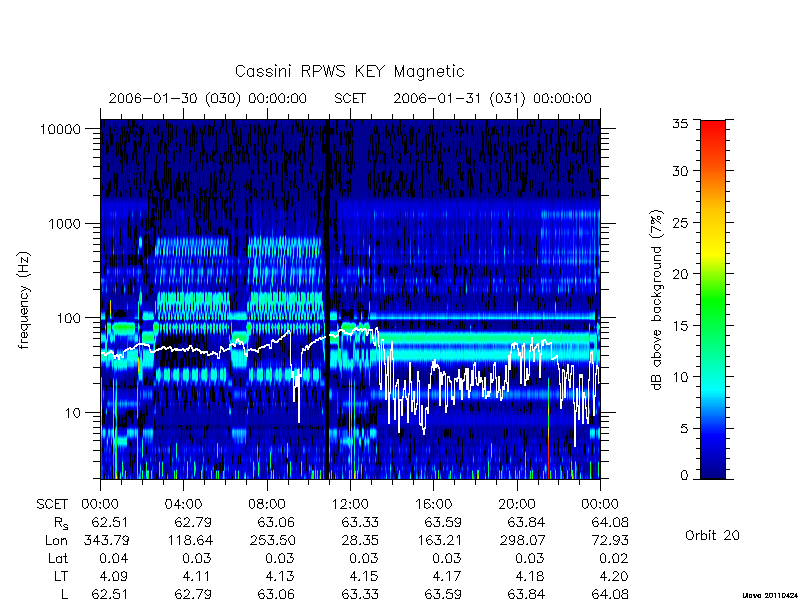Image resolution: width=800 pixels, height=600 pixels.
Task: Click the Lon value 163.21
Action: pyautogui.click(x=439, y=540)
